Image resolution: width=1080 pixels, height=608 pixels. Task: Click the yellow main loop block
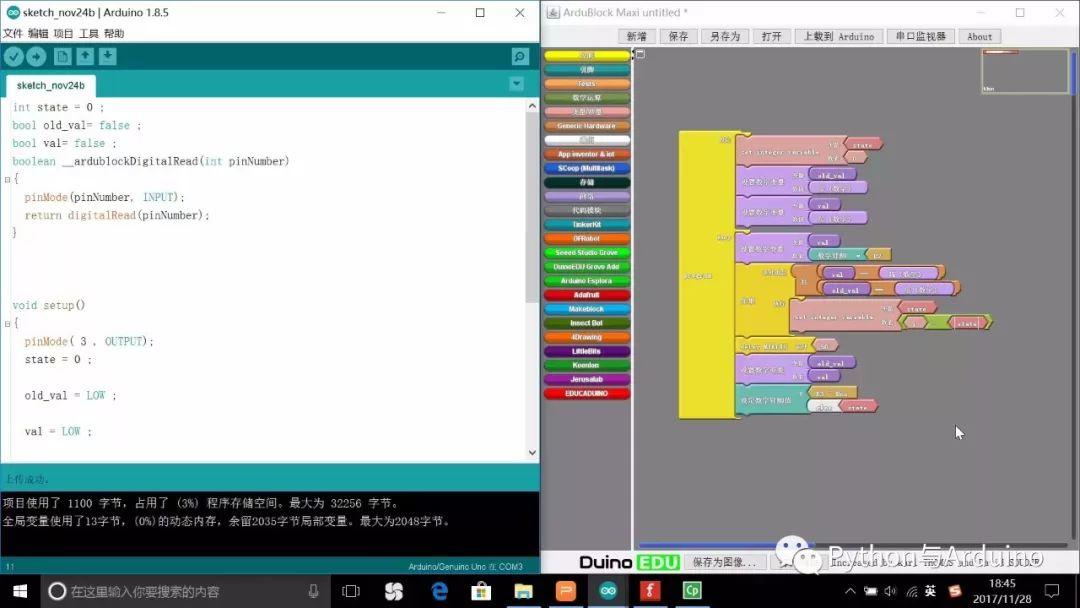point(706,275)
